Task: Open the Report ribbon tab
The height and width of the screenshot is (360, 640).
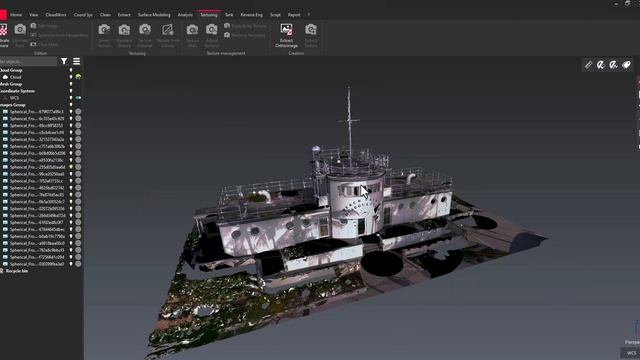Action: pyautogui.click(x=294, y=15)
